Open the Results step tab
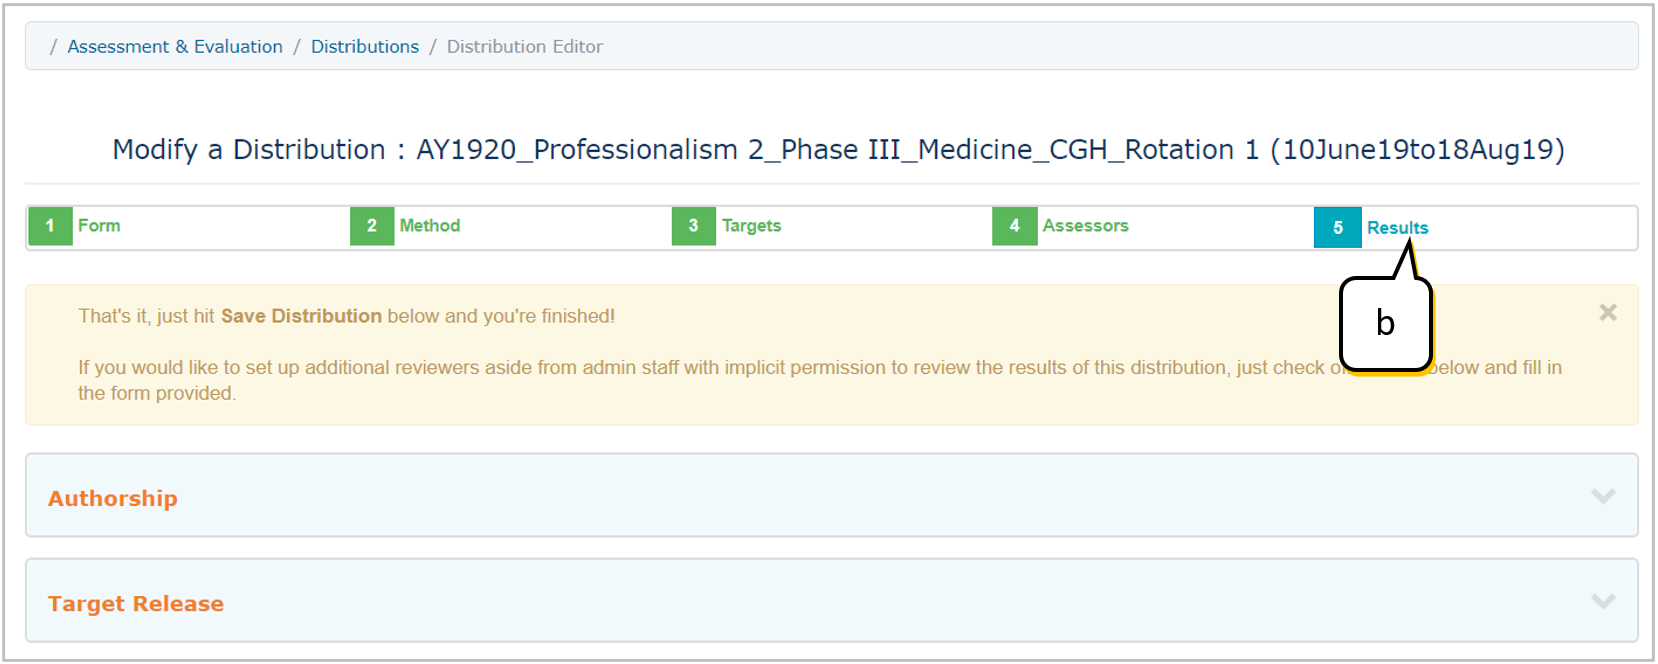Image resolution: width=1658 pixels, height=664 pixels. tap(1398, 228)
